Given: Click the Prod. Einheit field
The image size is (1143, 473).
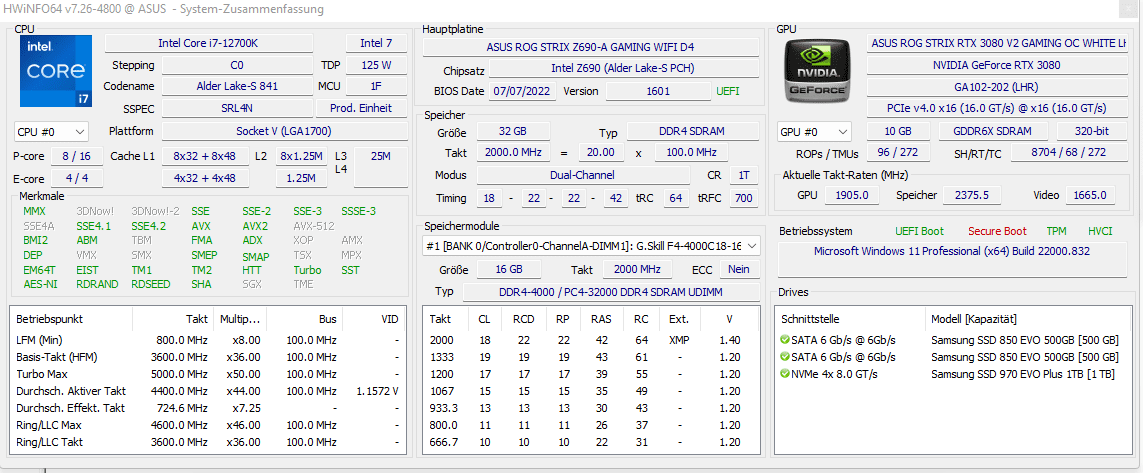Looking at the screenshot, I should 362,108.
